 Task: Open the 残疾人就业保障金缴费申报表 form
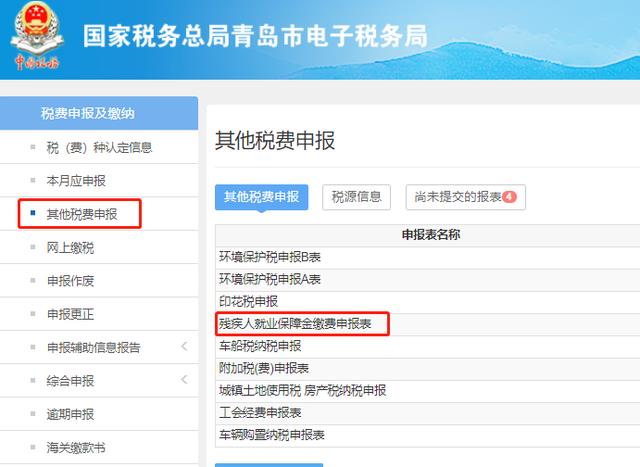click(296, 324)
